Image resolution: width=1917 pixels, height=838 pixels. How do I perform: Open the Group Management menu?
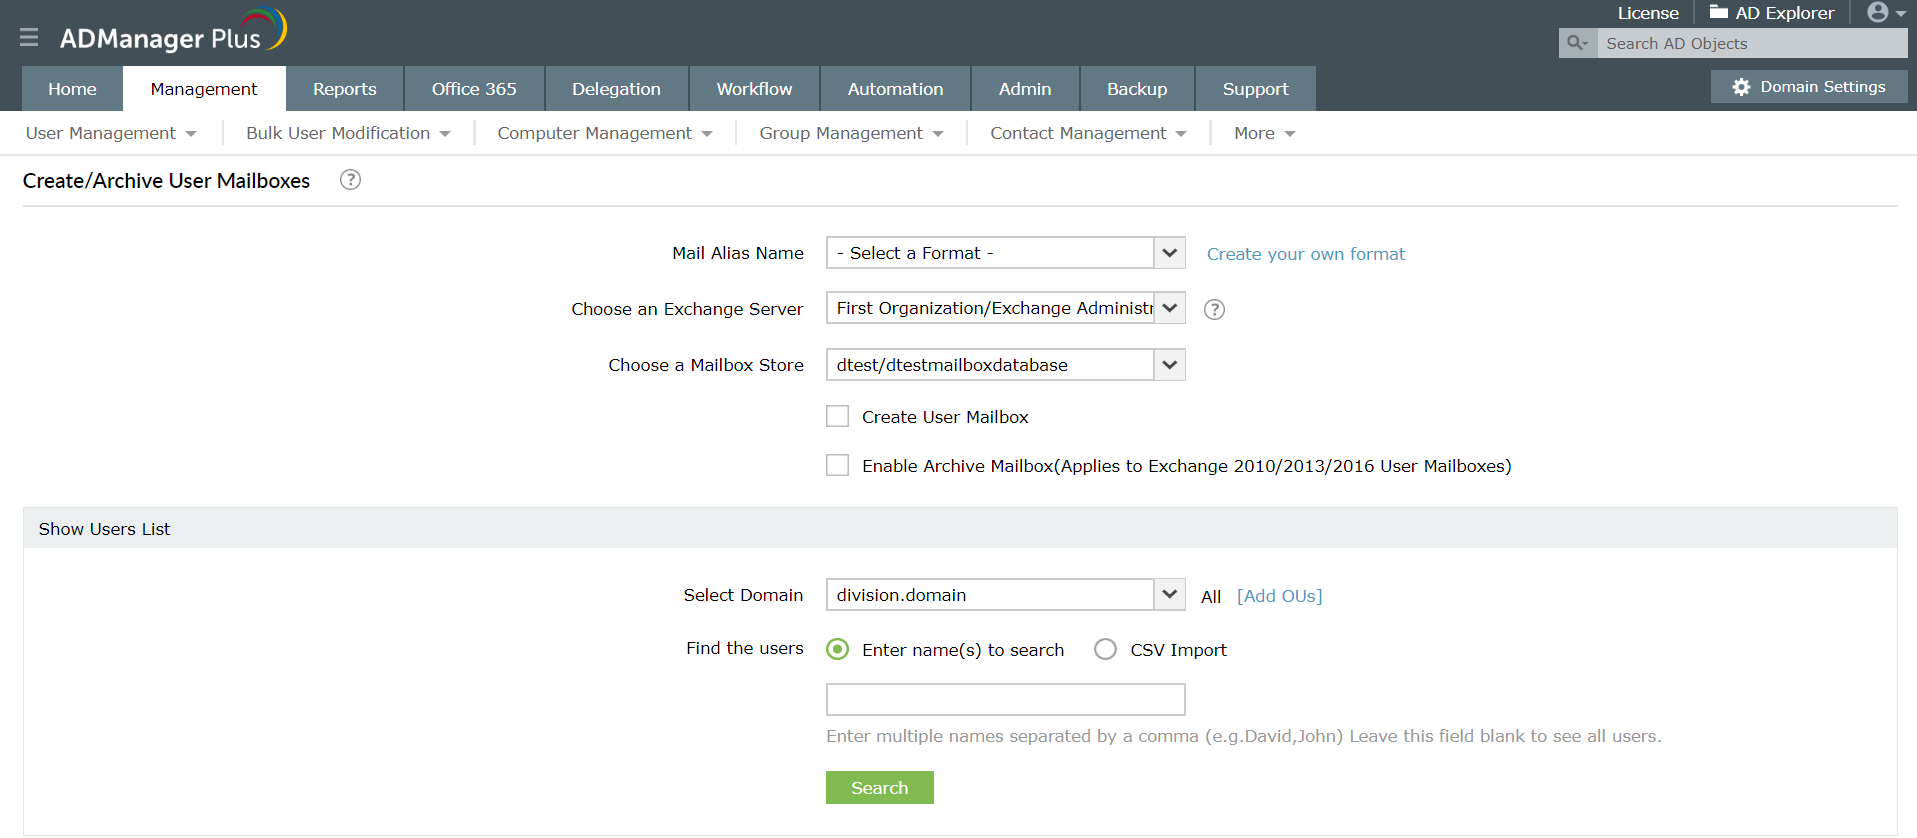click(x=850, y=133)
